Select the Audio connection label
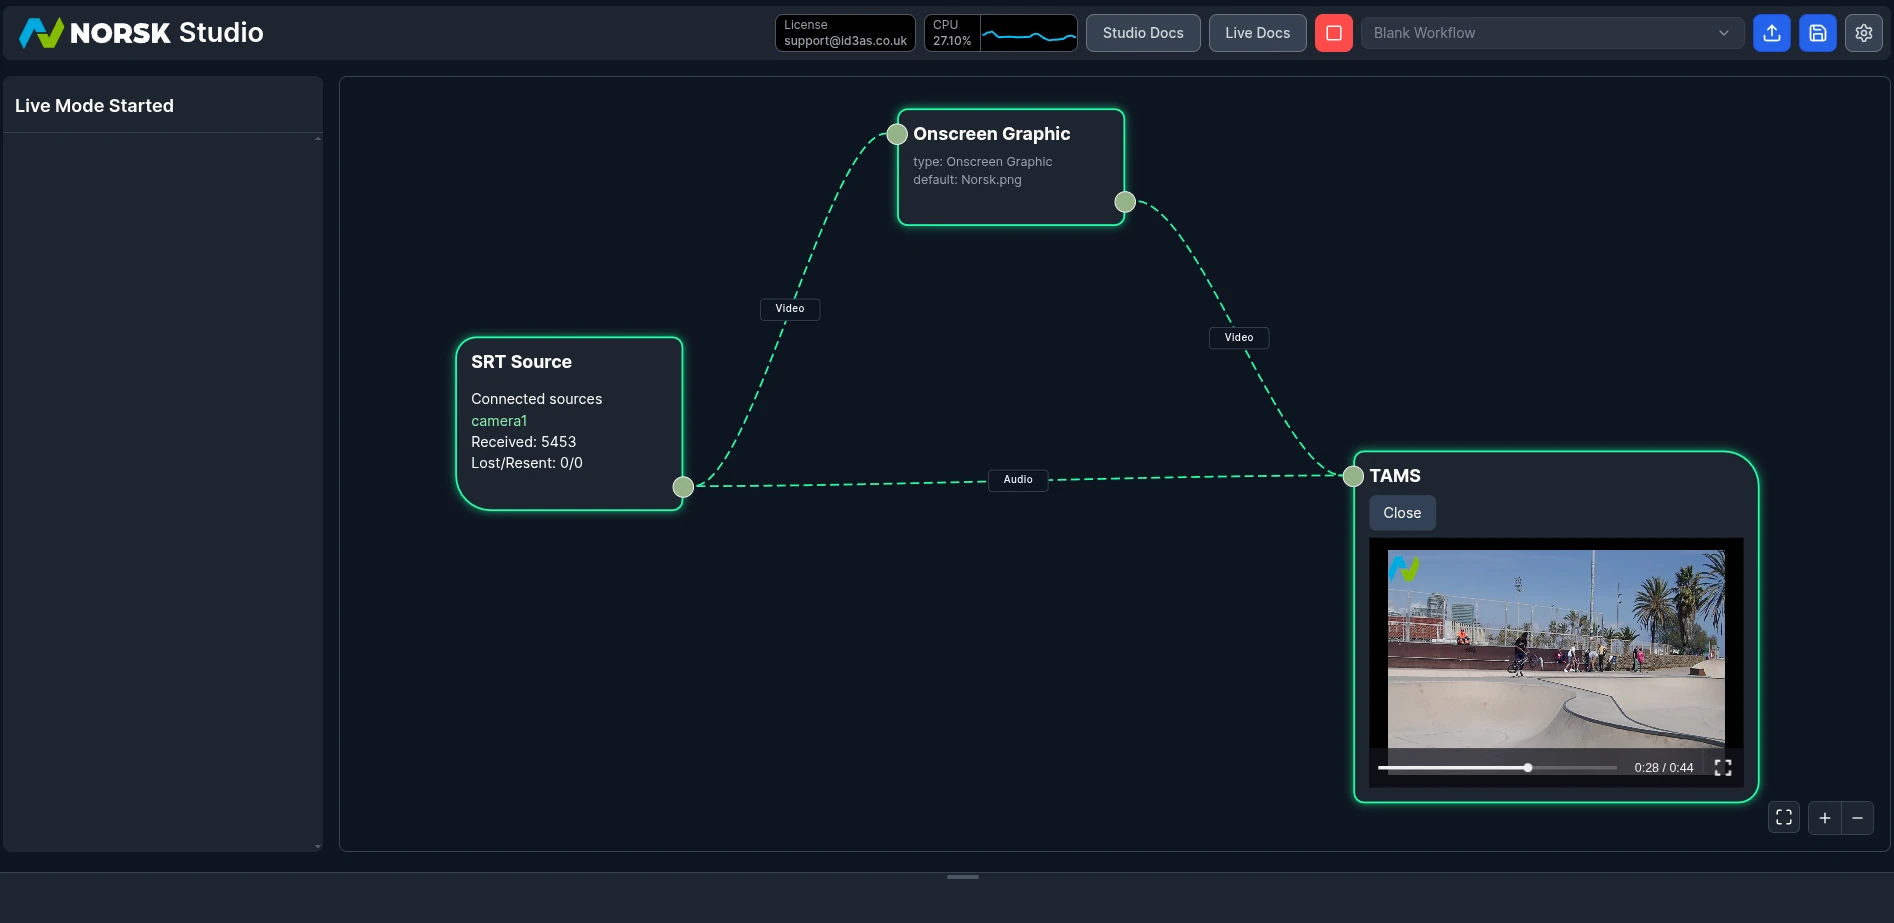 click(1018, 480)
